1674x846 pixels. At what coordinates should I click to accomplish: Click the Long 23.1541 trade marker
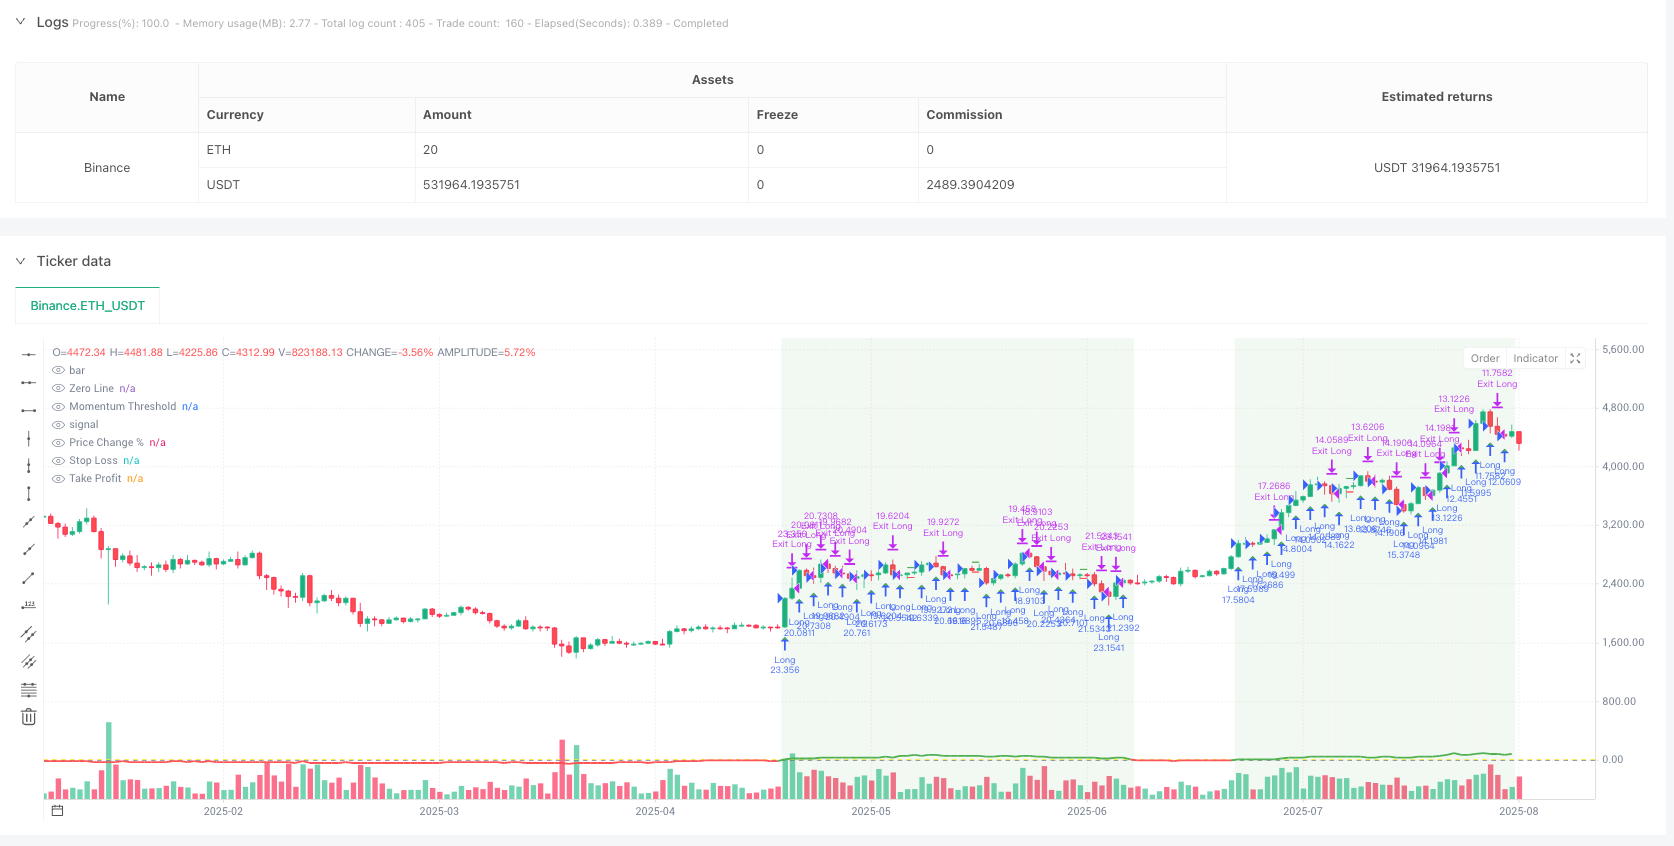coord(1109,643)
